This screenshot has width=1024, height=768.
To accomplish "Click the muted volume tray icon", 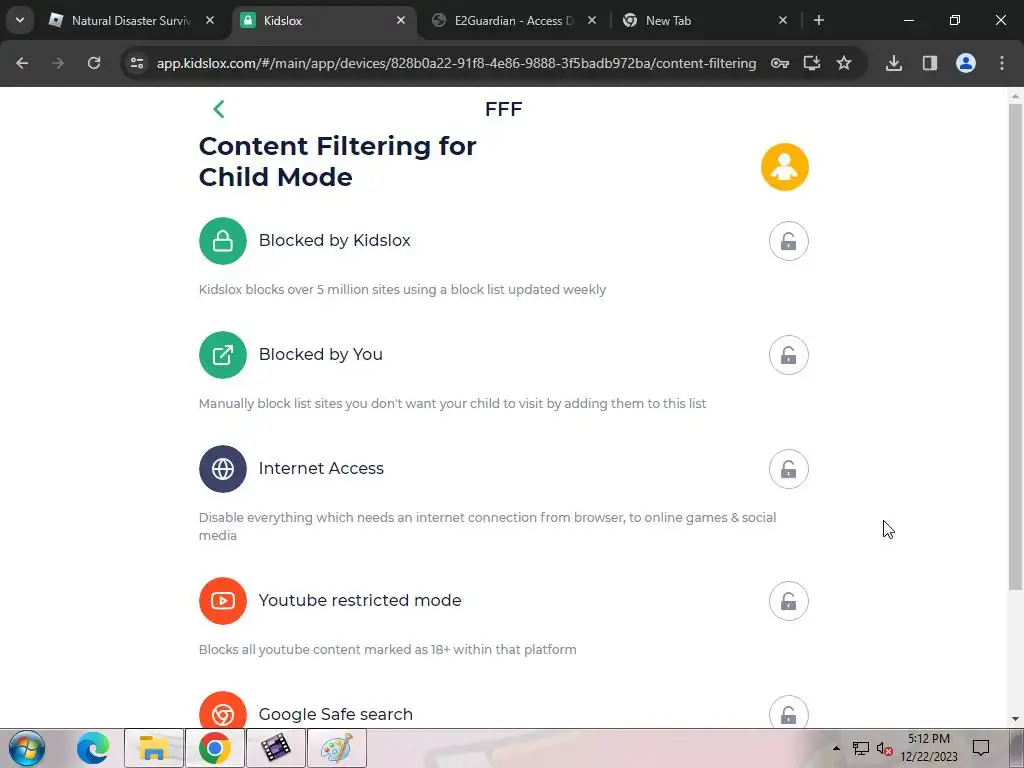I will pos(885,748).
